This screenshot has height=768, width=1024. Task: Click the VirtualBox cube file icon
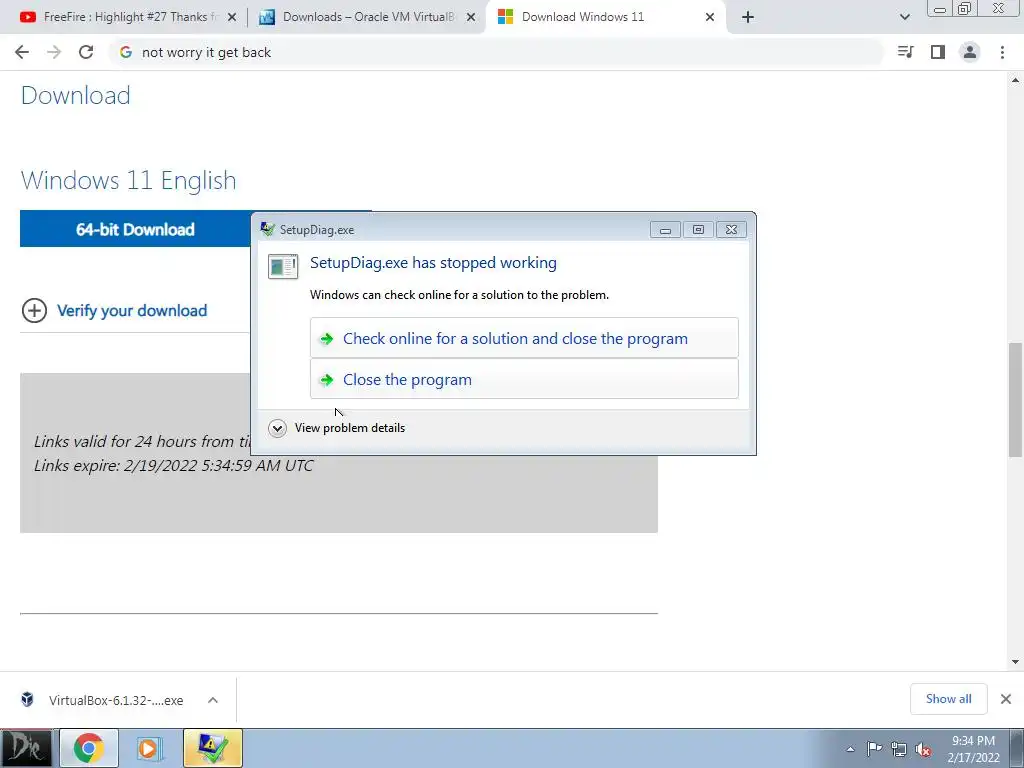pos(27,699)
